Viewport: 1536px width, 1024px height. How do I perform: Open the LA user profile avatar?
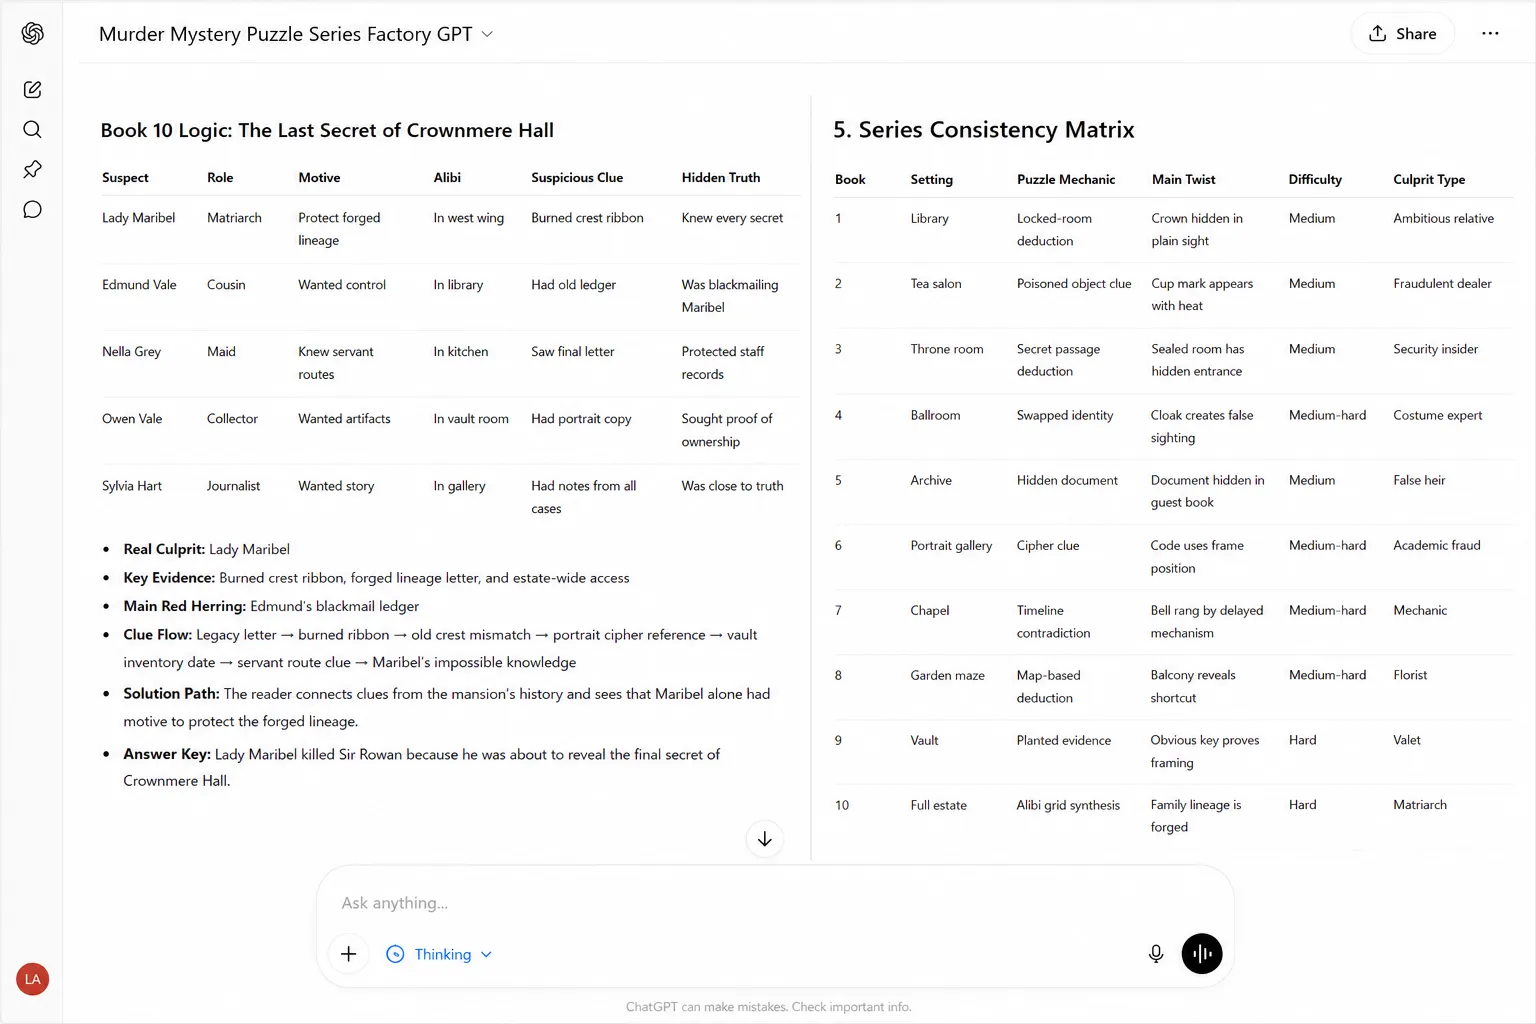click(x=32, y=979)
